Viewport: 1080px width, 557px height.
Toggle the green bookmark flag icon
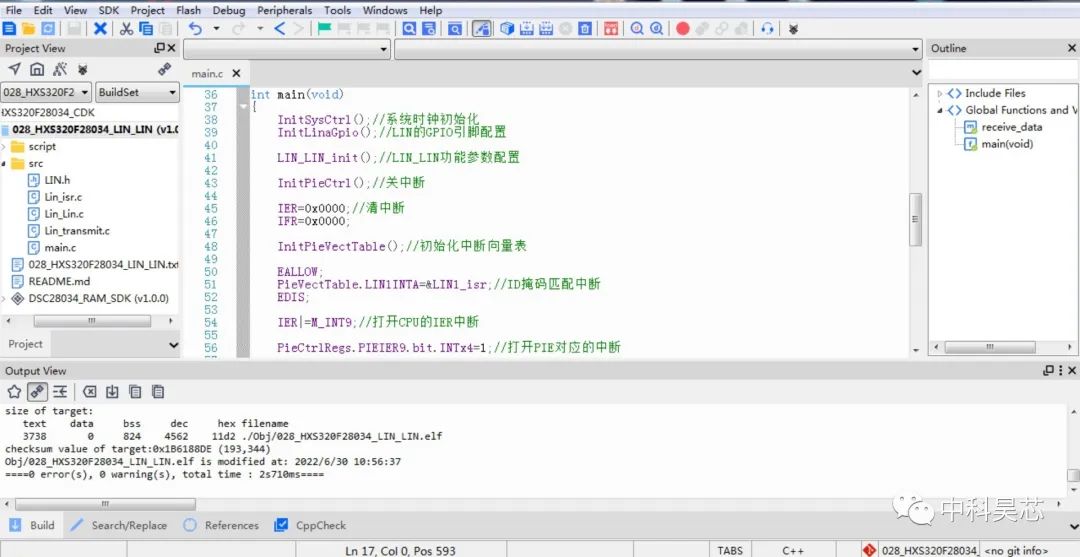(x=324, y=28)
